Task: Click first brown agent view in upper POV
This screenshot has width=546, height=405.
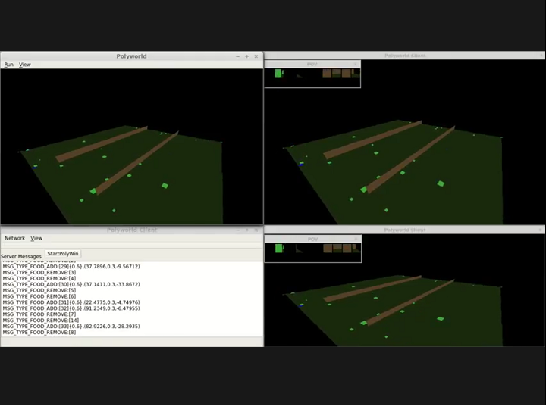Action: tap(327, 73)
